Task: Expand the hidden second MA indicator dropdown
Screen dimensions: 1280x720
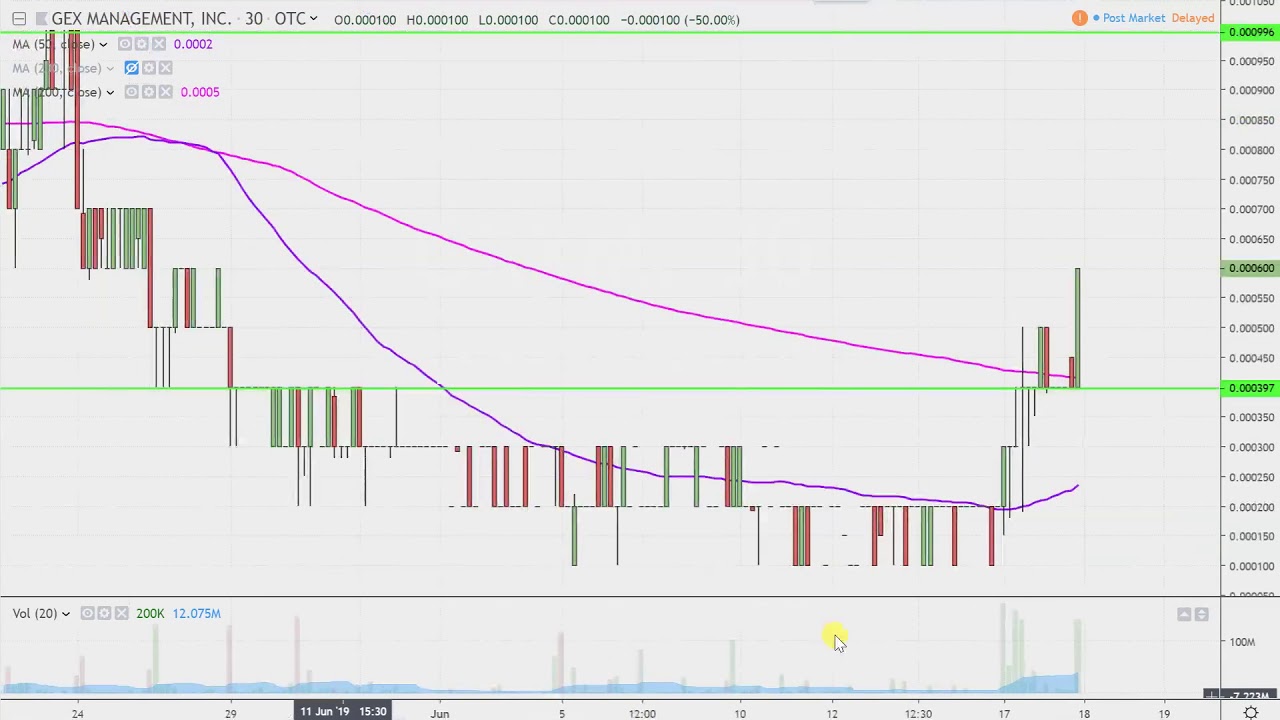Action: [109, 68]
